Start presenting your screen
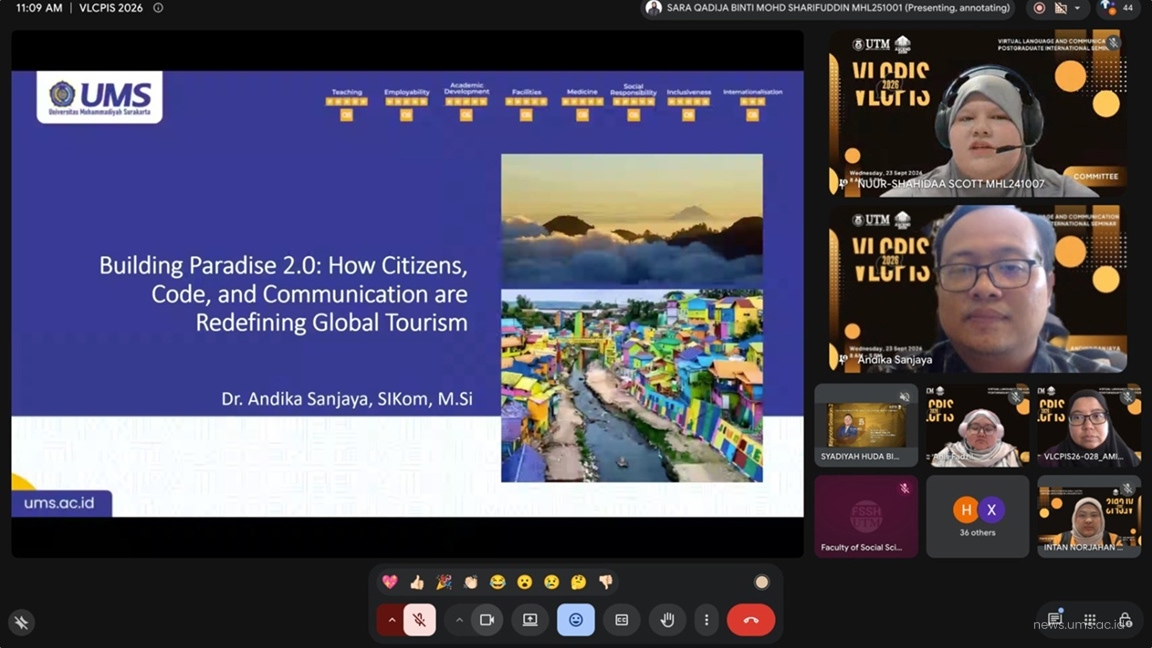Image resolution: width=1152 pixels, height=648 pixels. 530,620
